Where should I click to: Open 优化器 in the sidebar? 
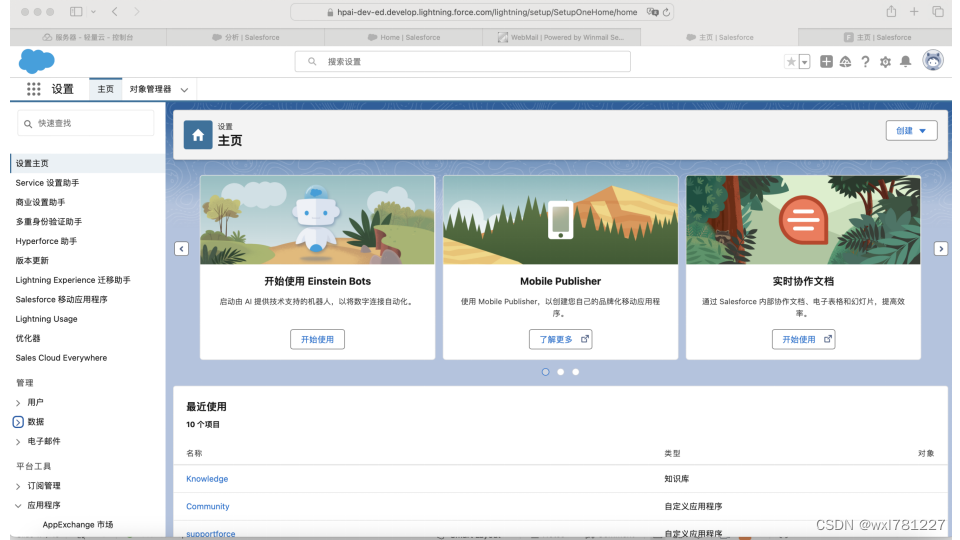[28, 339]
